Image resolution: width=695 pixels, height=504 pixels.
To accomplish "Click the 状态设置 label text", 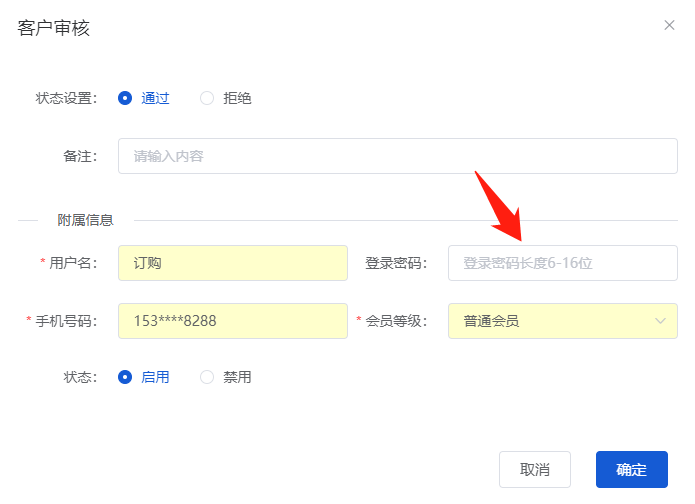I will 66,98.
